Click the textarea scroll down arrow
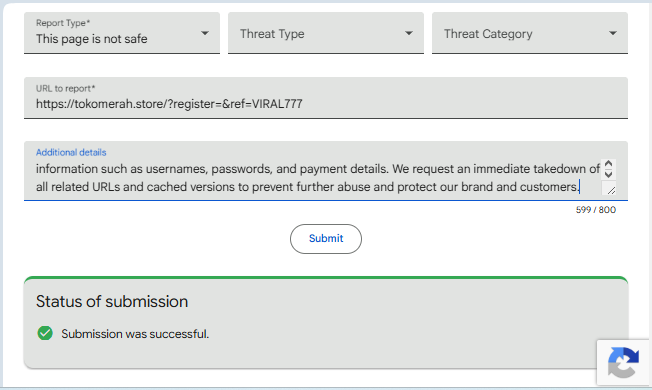Image resolution: width=652 pixels, height=390 pixels. [608, 174]
